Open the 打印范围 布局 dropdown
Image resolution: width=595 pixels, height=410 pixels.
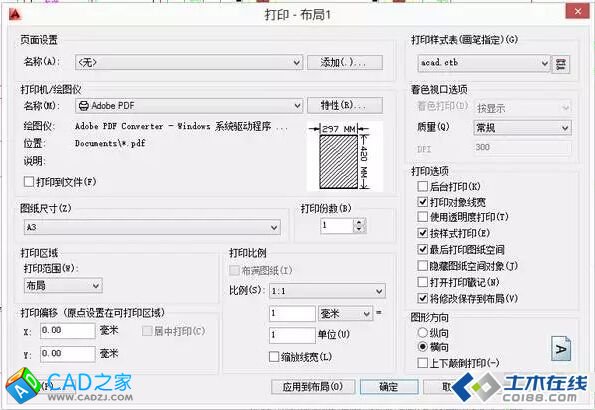pos(63,285)
